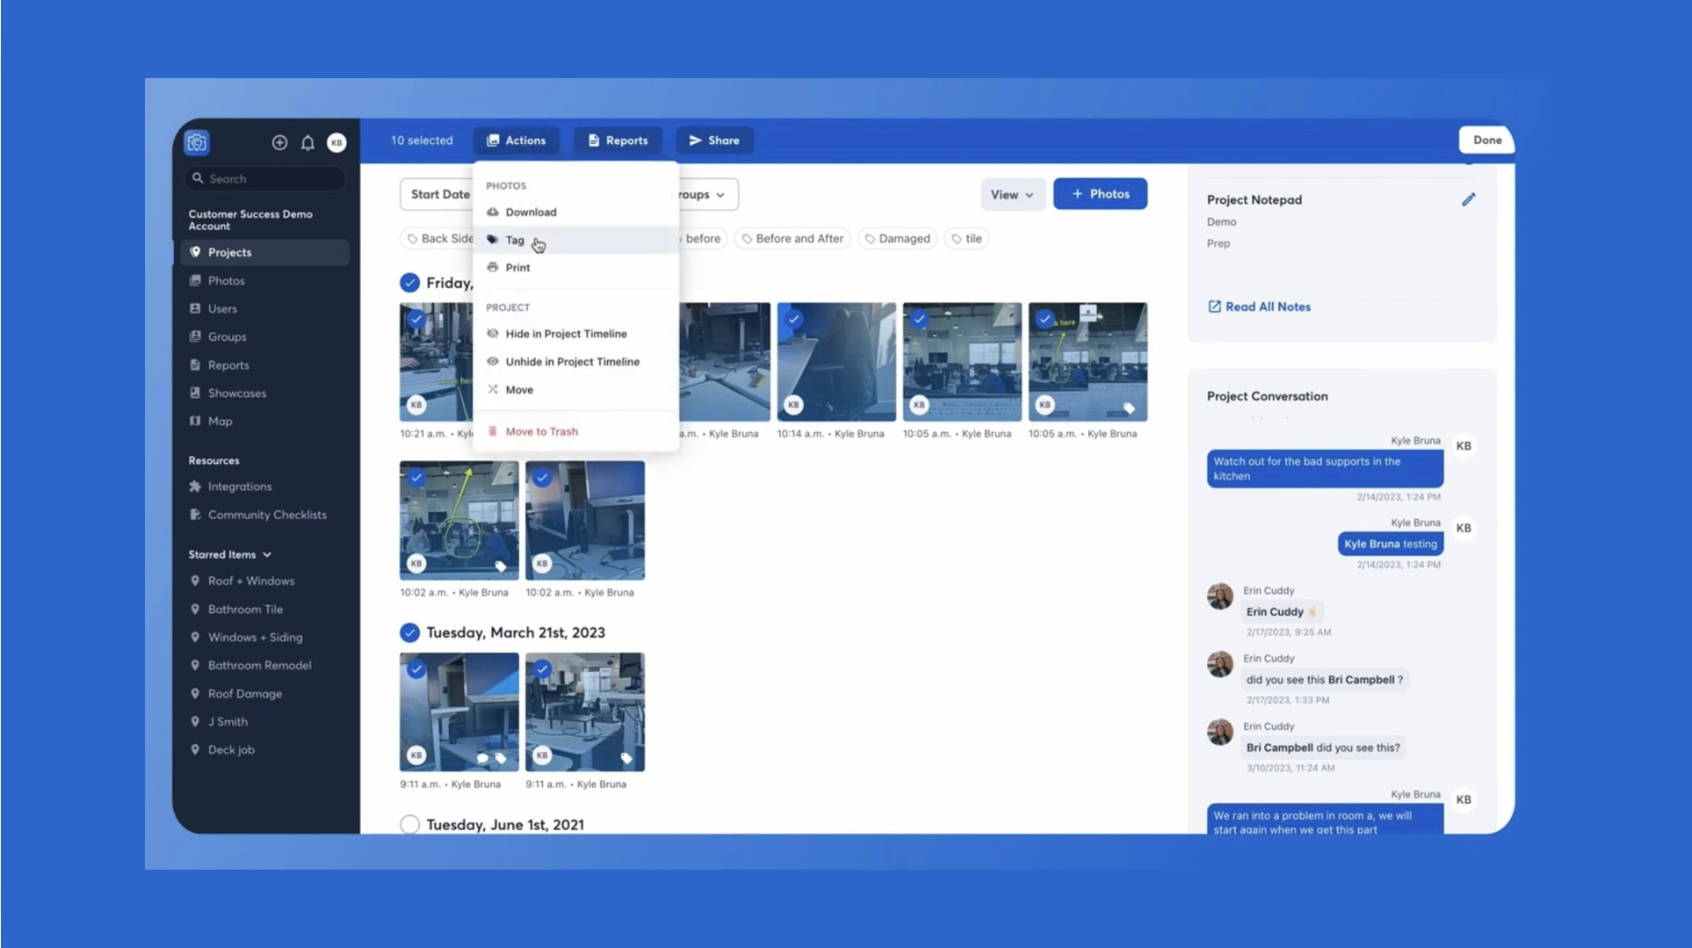Click the KB avatar in the sidebar header

336,142
